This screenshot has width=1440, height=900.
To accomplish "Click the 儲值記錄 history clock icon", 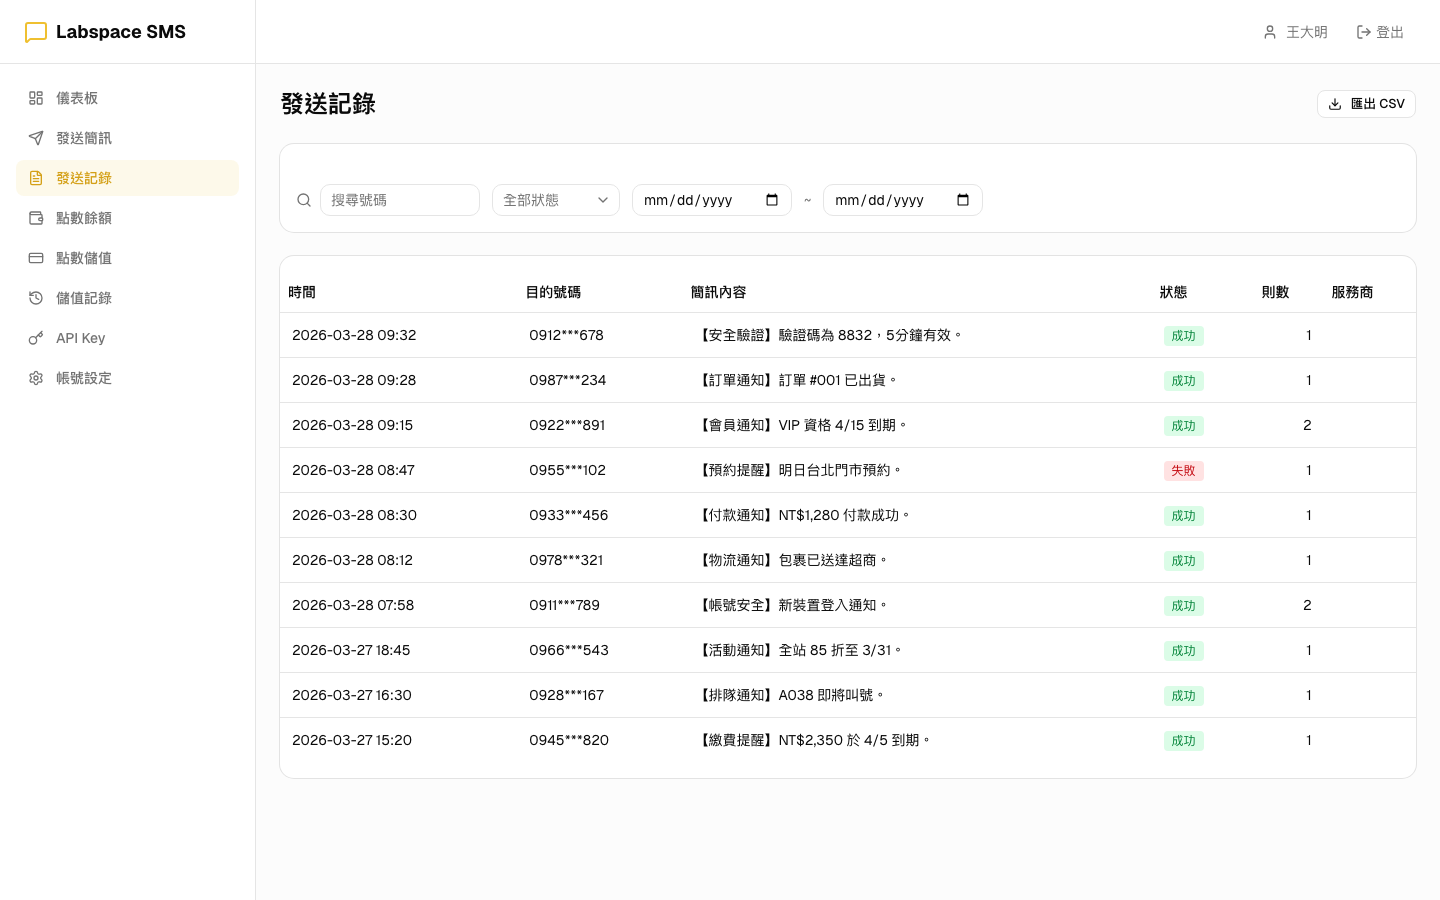I will pyautogui.click(x=36, y=298).
